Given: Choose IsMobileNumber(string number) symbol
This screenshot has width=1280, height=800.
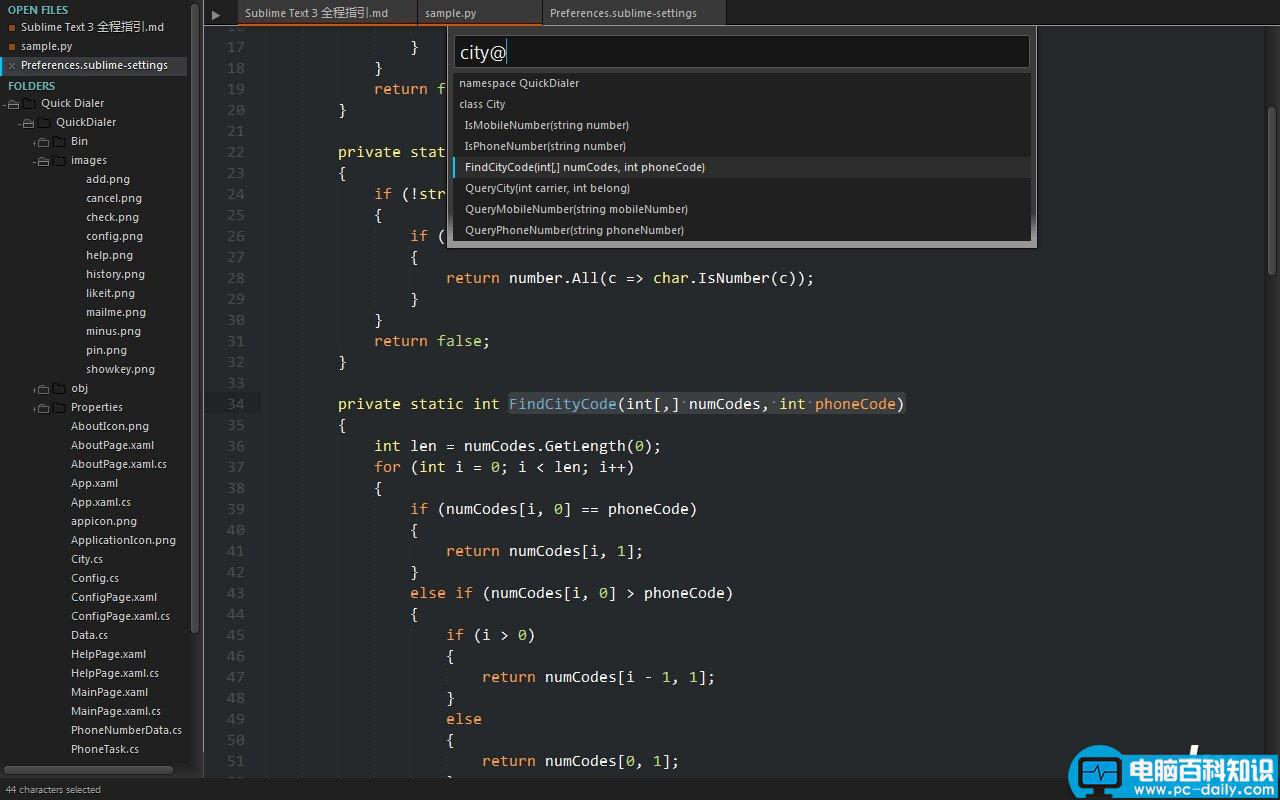Looking at the screenshot, I should tap(741, 125).
